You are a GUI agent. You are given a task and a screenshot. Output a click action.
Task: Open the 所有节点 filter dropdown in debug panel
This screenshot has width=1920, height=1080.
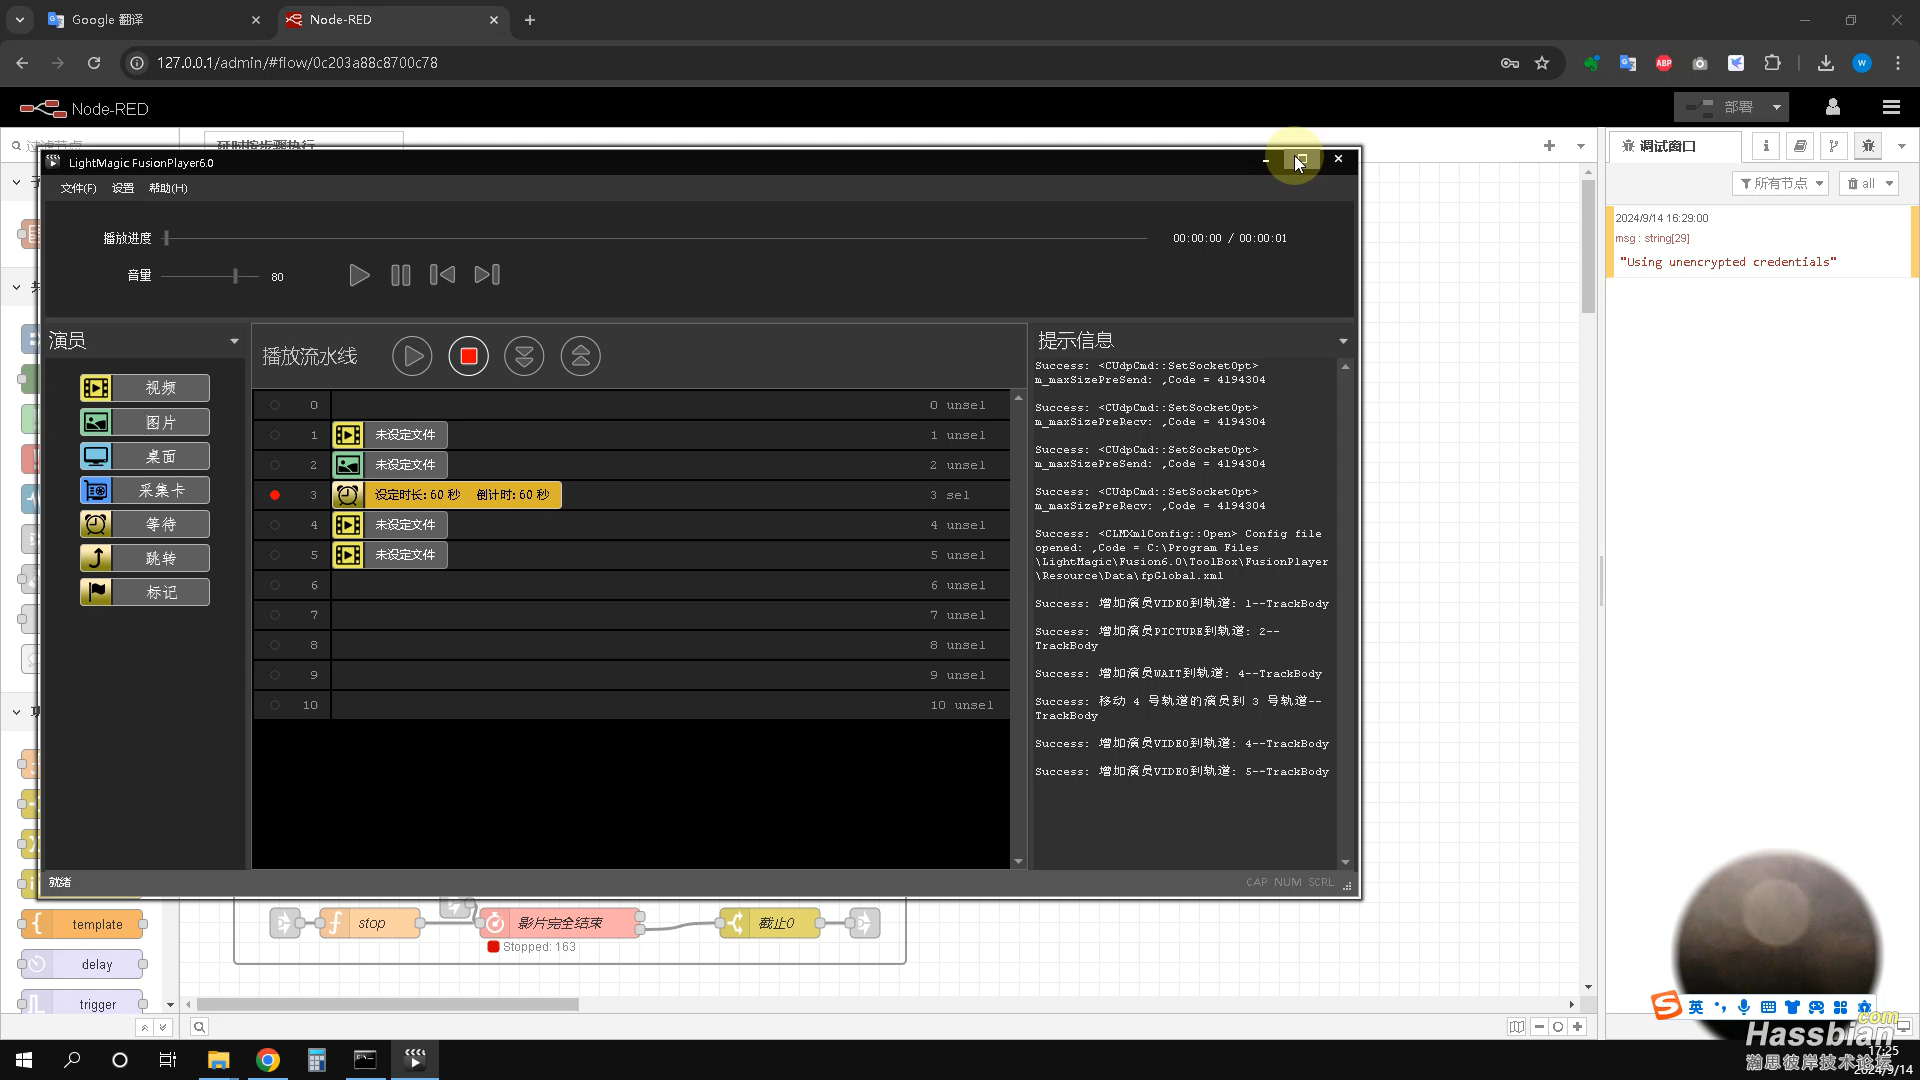[1819, 183]
